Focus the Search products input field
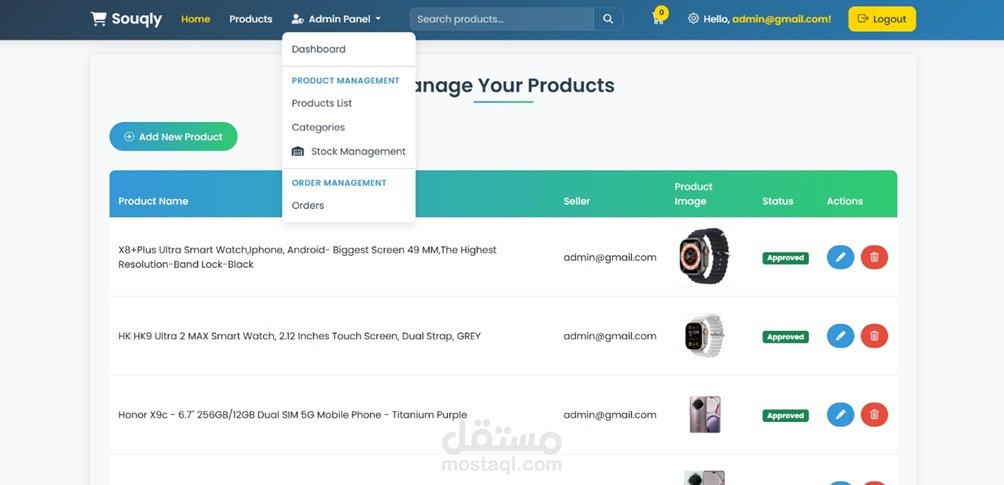The width and height of the screenshot is (1004, 485). pos(501,19)
